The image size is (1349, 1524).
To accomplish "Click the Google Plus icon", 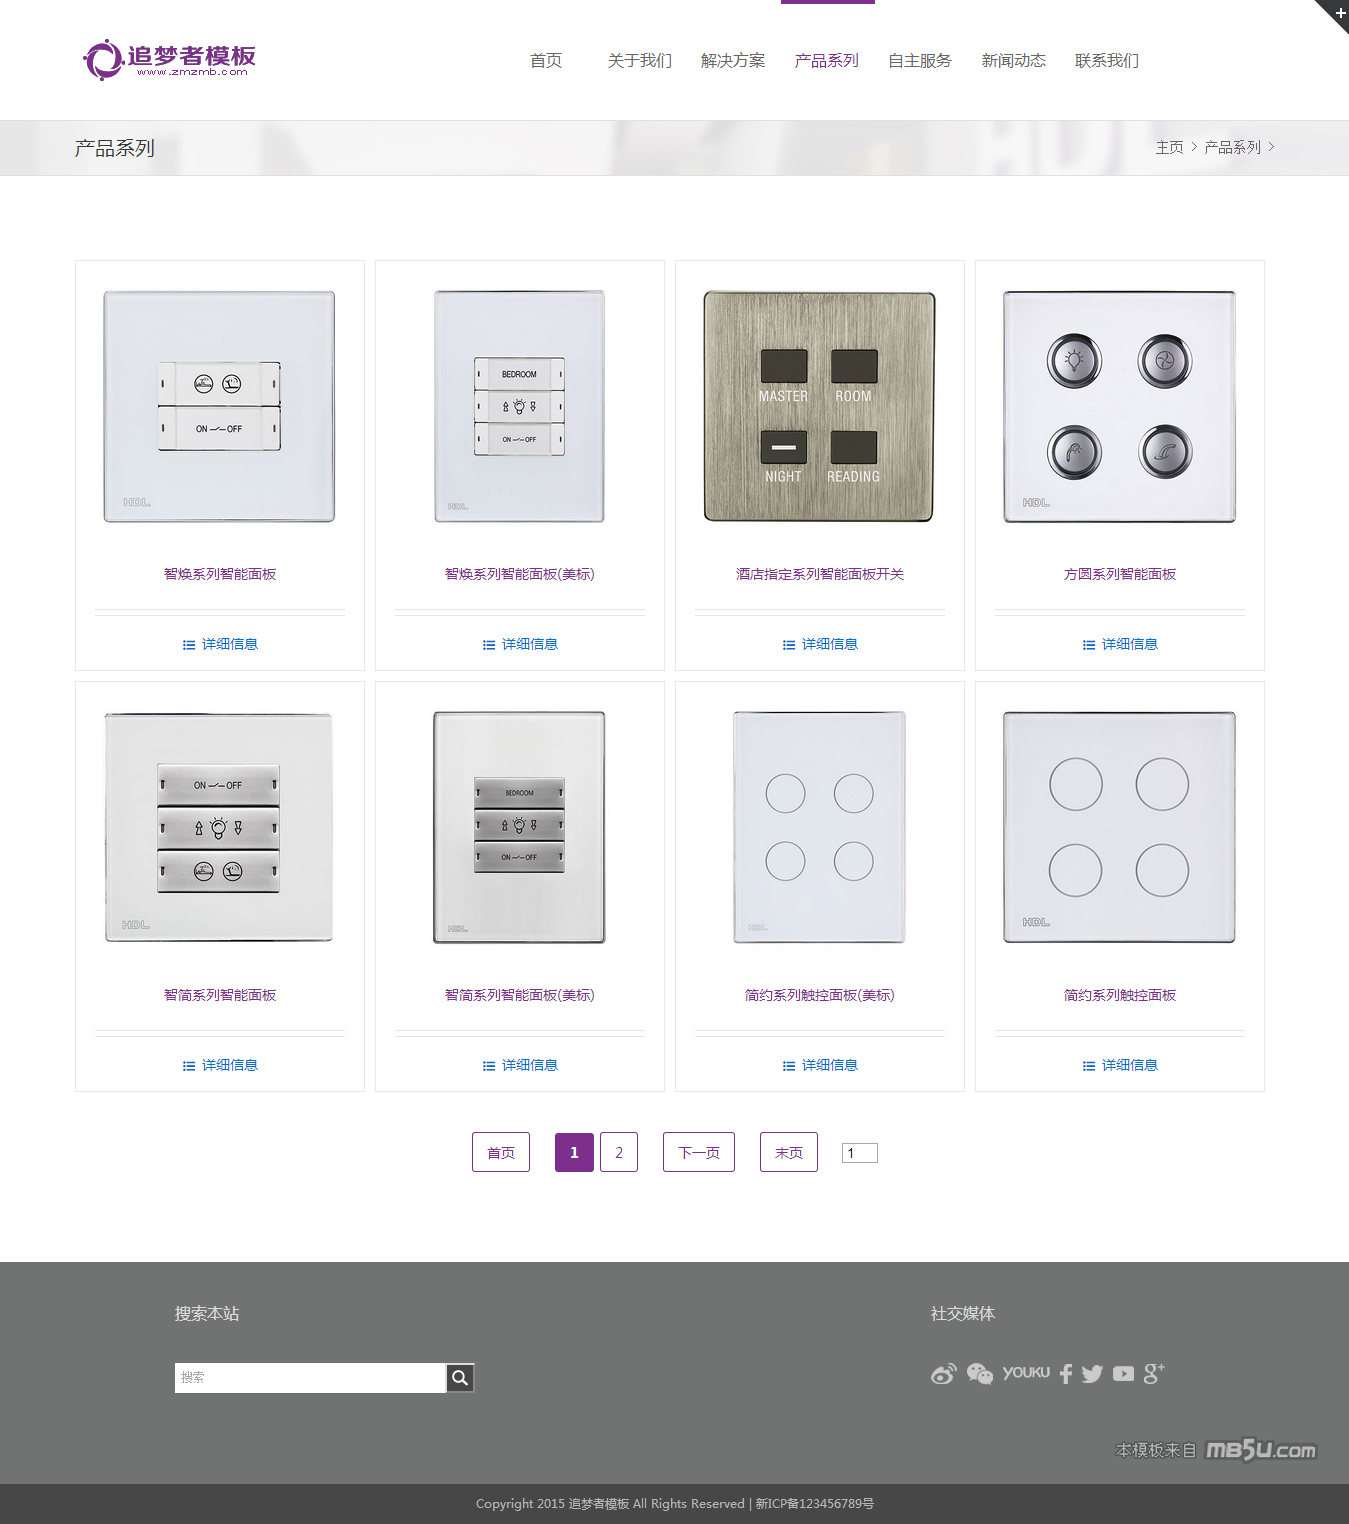I will [x=1153, y=1373].
